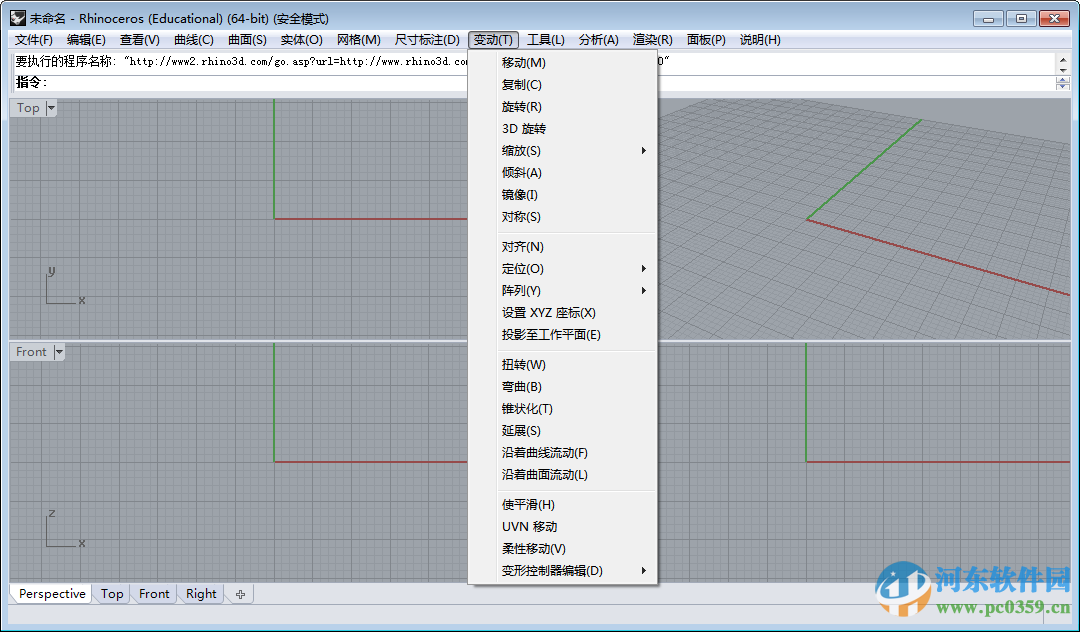Open the 面板(P) menu

[x=706, y=40]
